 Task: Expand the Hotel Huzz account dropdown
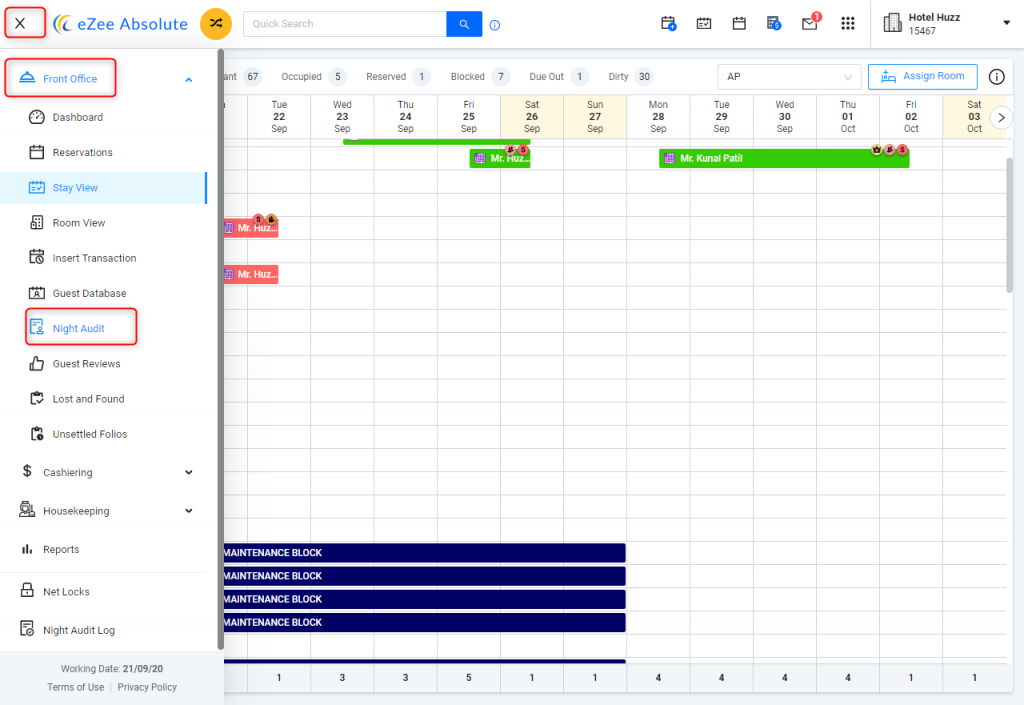(1006, 23)
